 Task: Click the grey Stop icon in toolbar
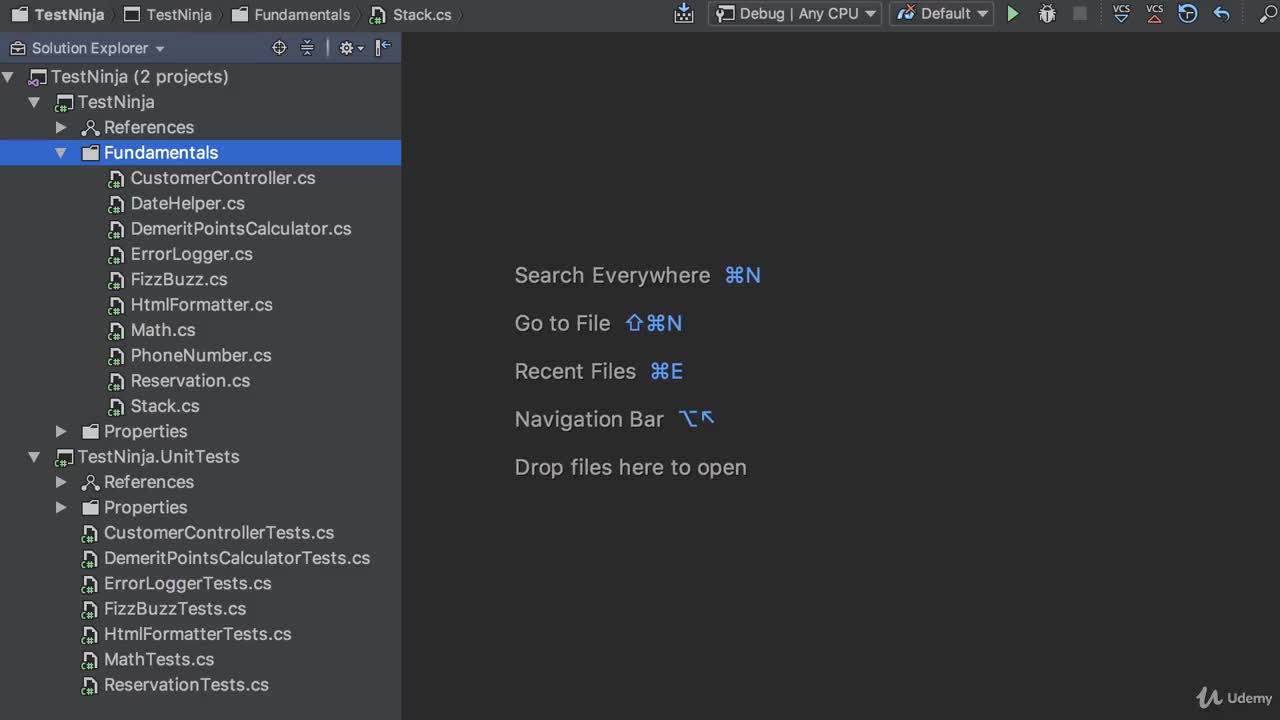point(1080,14)
